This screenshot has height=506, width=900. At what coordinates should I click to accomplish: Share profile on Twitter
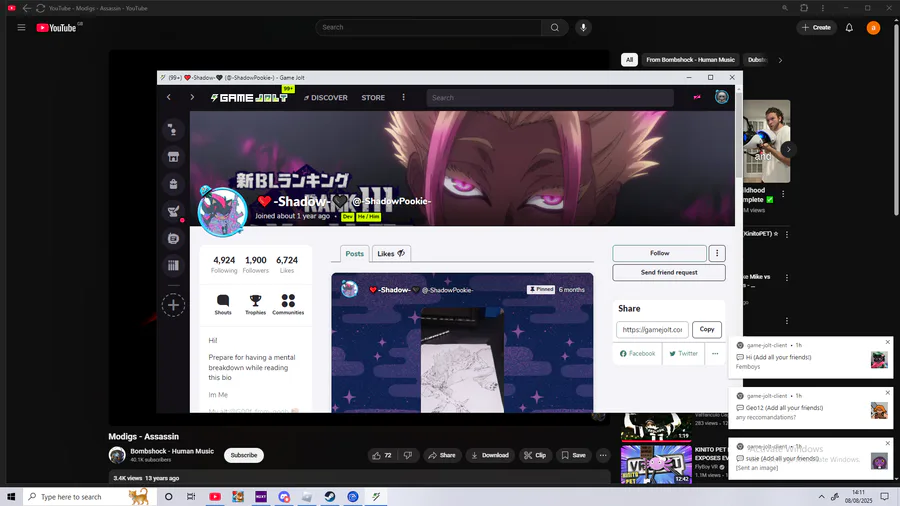point(683,353)
